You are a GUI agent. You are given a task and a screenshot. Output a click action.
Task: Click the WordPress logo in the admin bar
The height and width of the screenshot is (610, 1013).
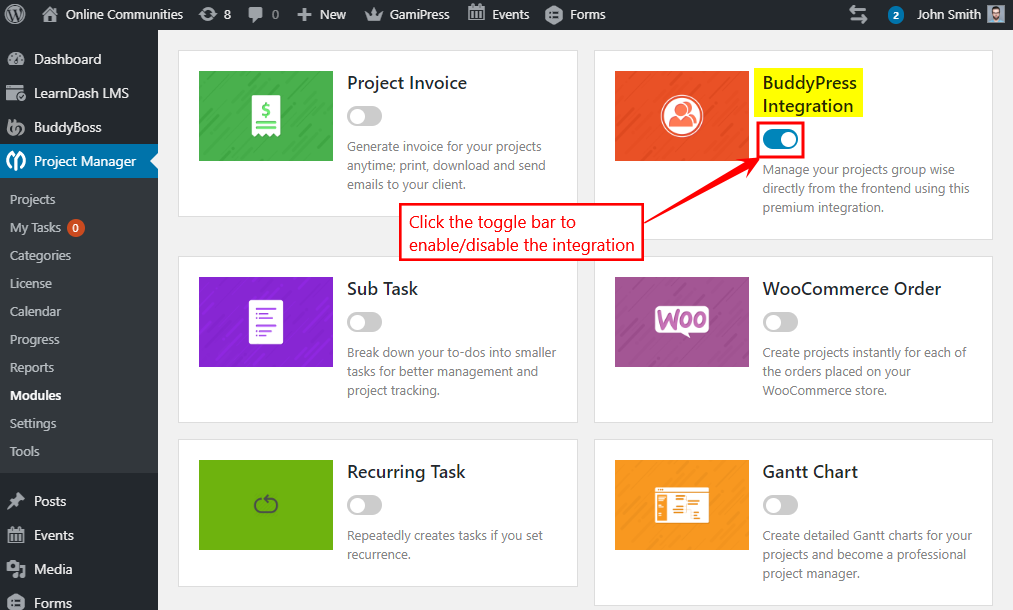click(x=14, y=14)
